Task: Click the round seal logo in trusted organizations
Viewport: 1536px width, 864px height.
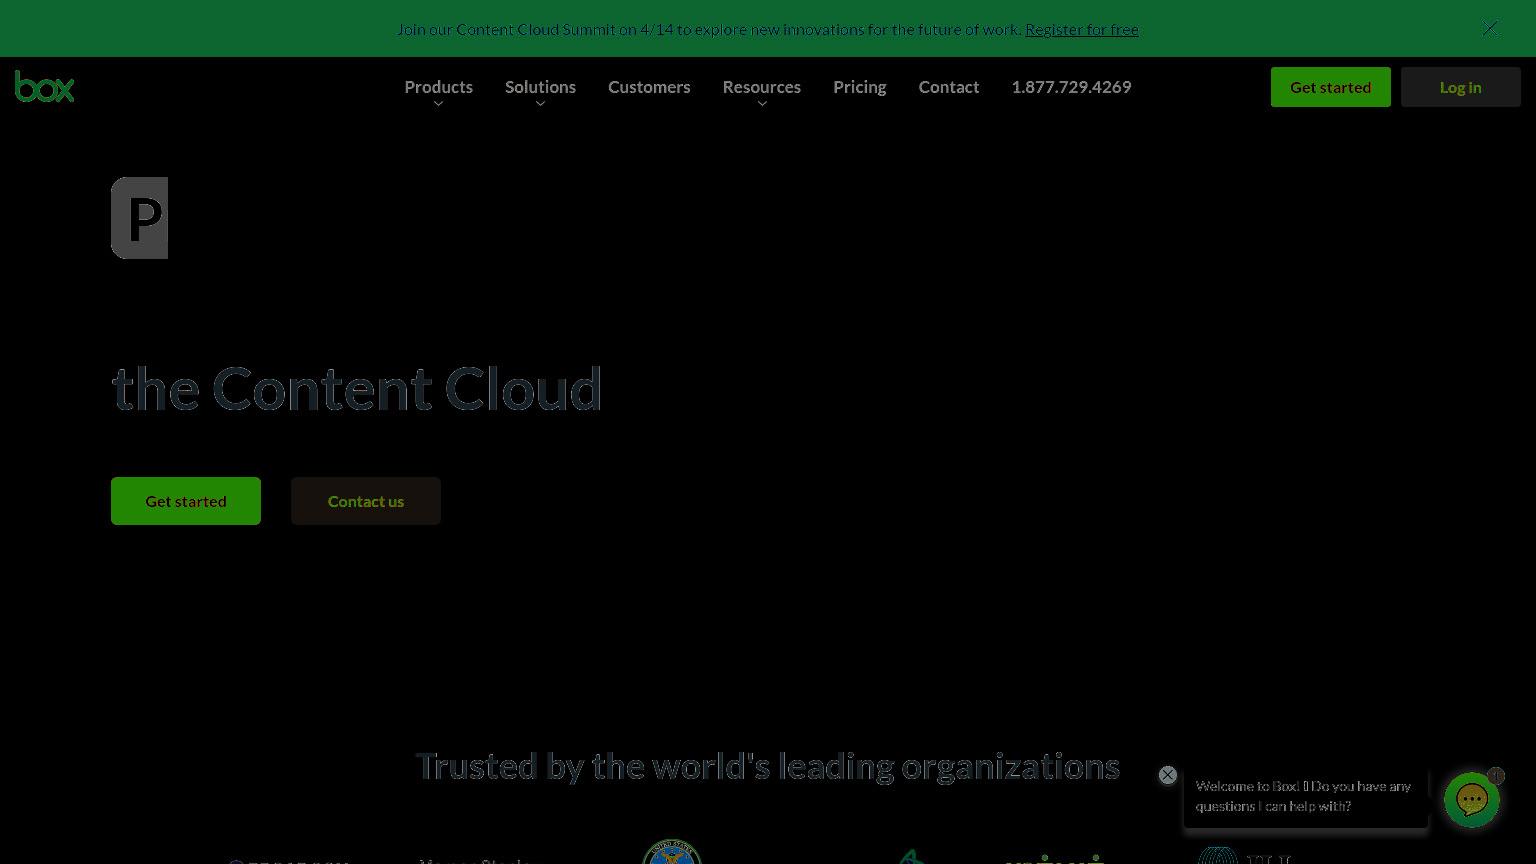Action: tap(672, 852)
